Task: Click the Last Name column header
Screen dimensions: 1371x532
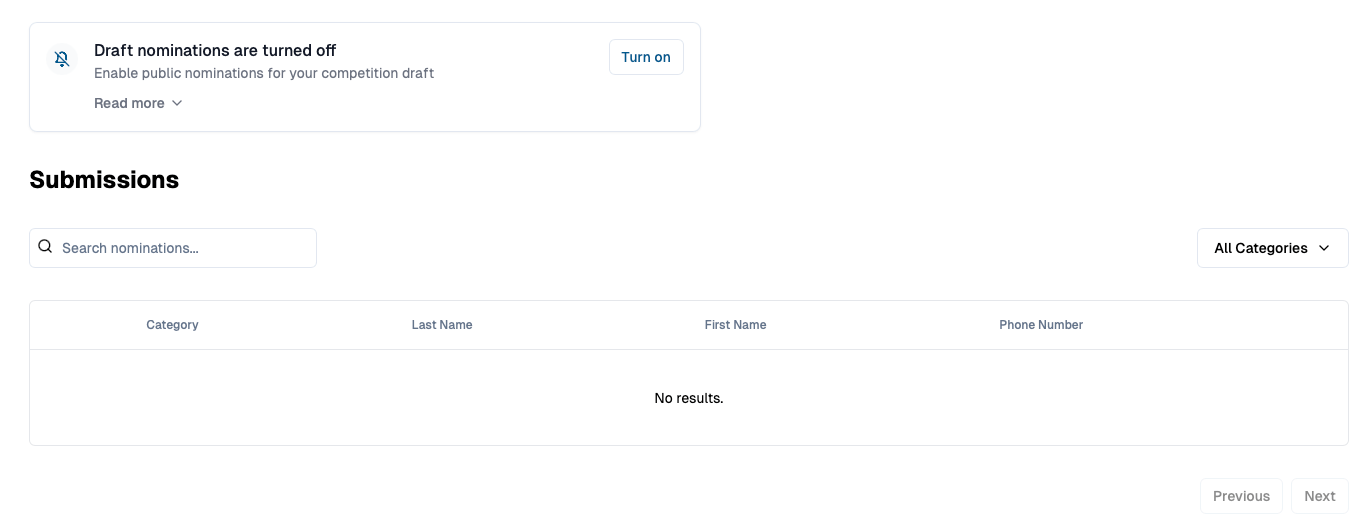Action: coord(442,325)
